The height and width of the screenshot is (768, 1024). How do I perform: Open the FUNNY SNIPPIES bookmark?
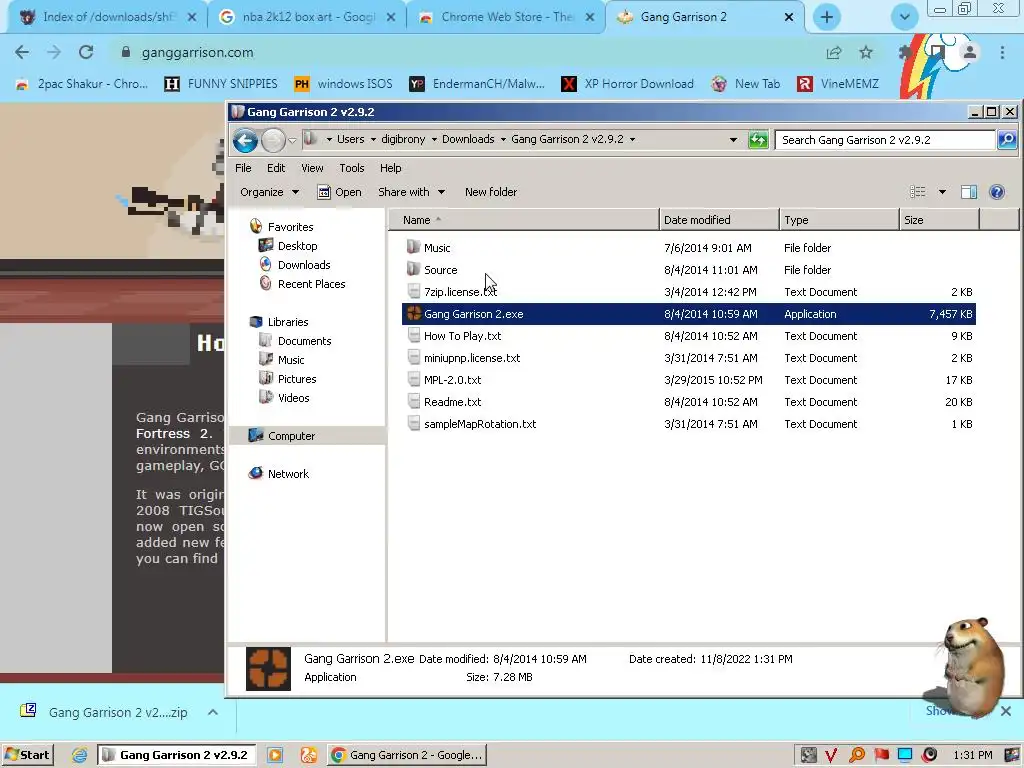[x=221, y=84]
